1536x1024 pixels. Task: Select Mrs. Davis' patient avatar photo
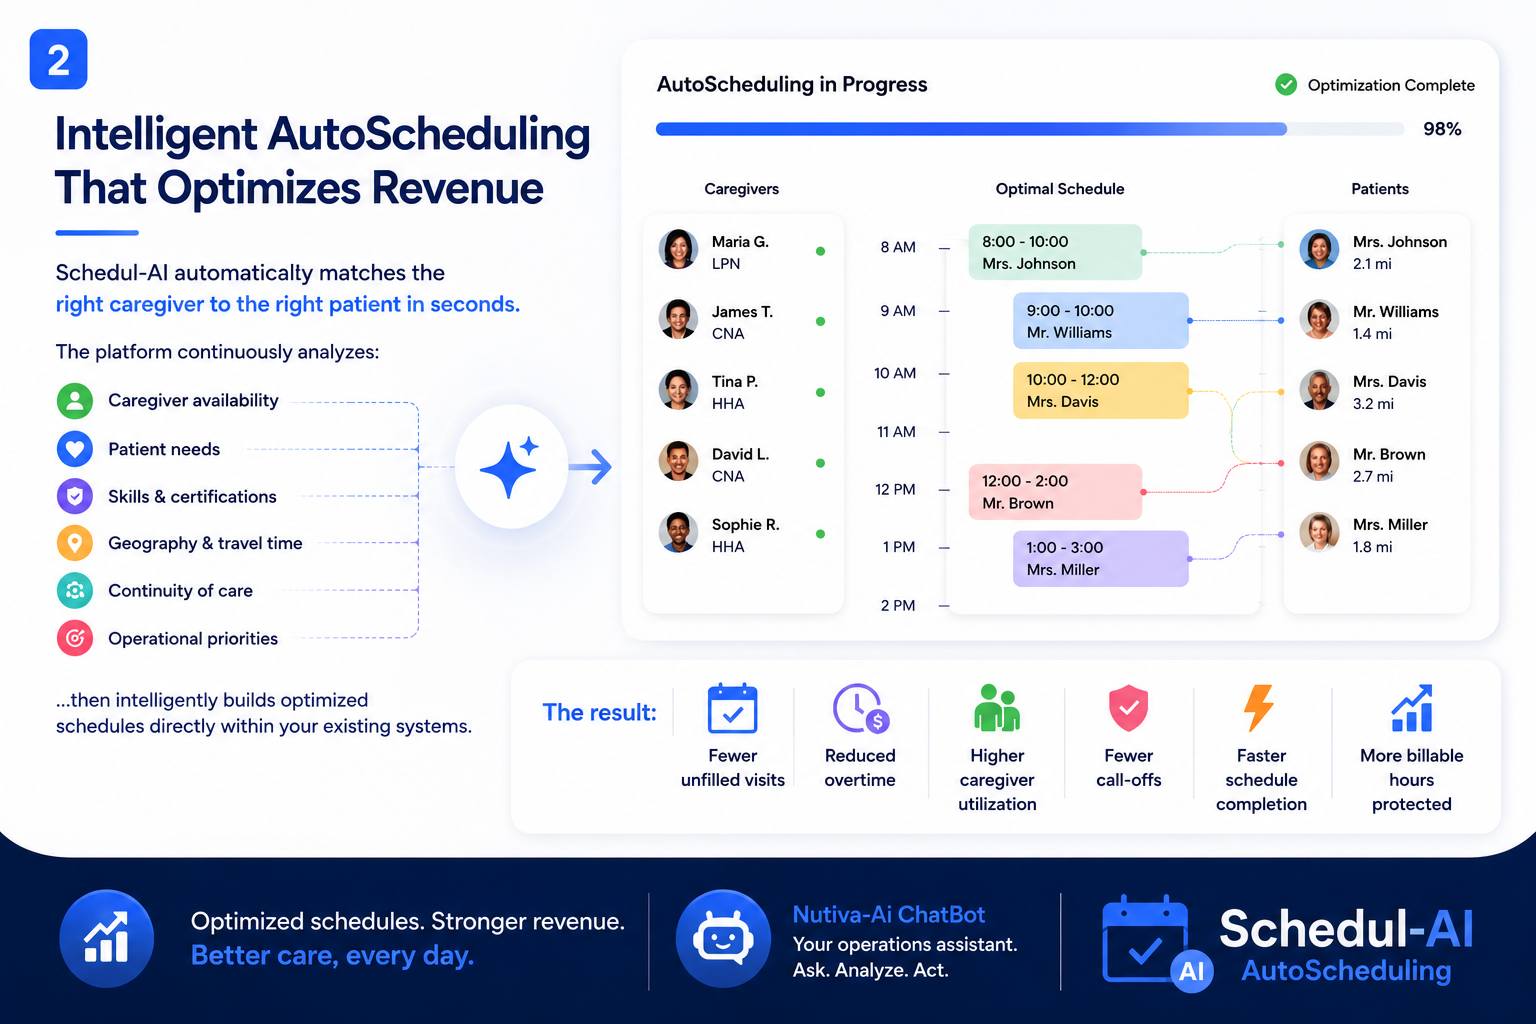click(1319, 390)
